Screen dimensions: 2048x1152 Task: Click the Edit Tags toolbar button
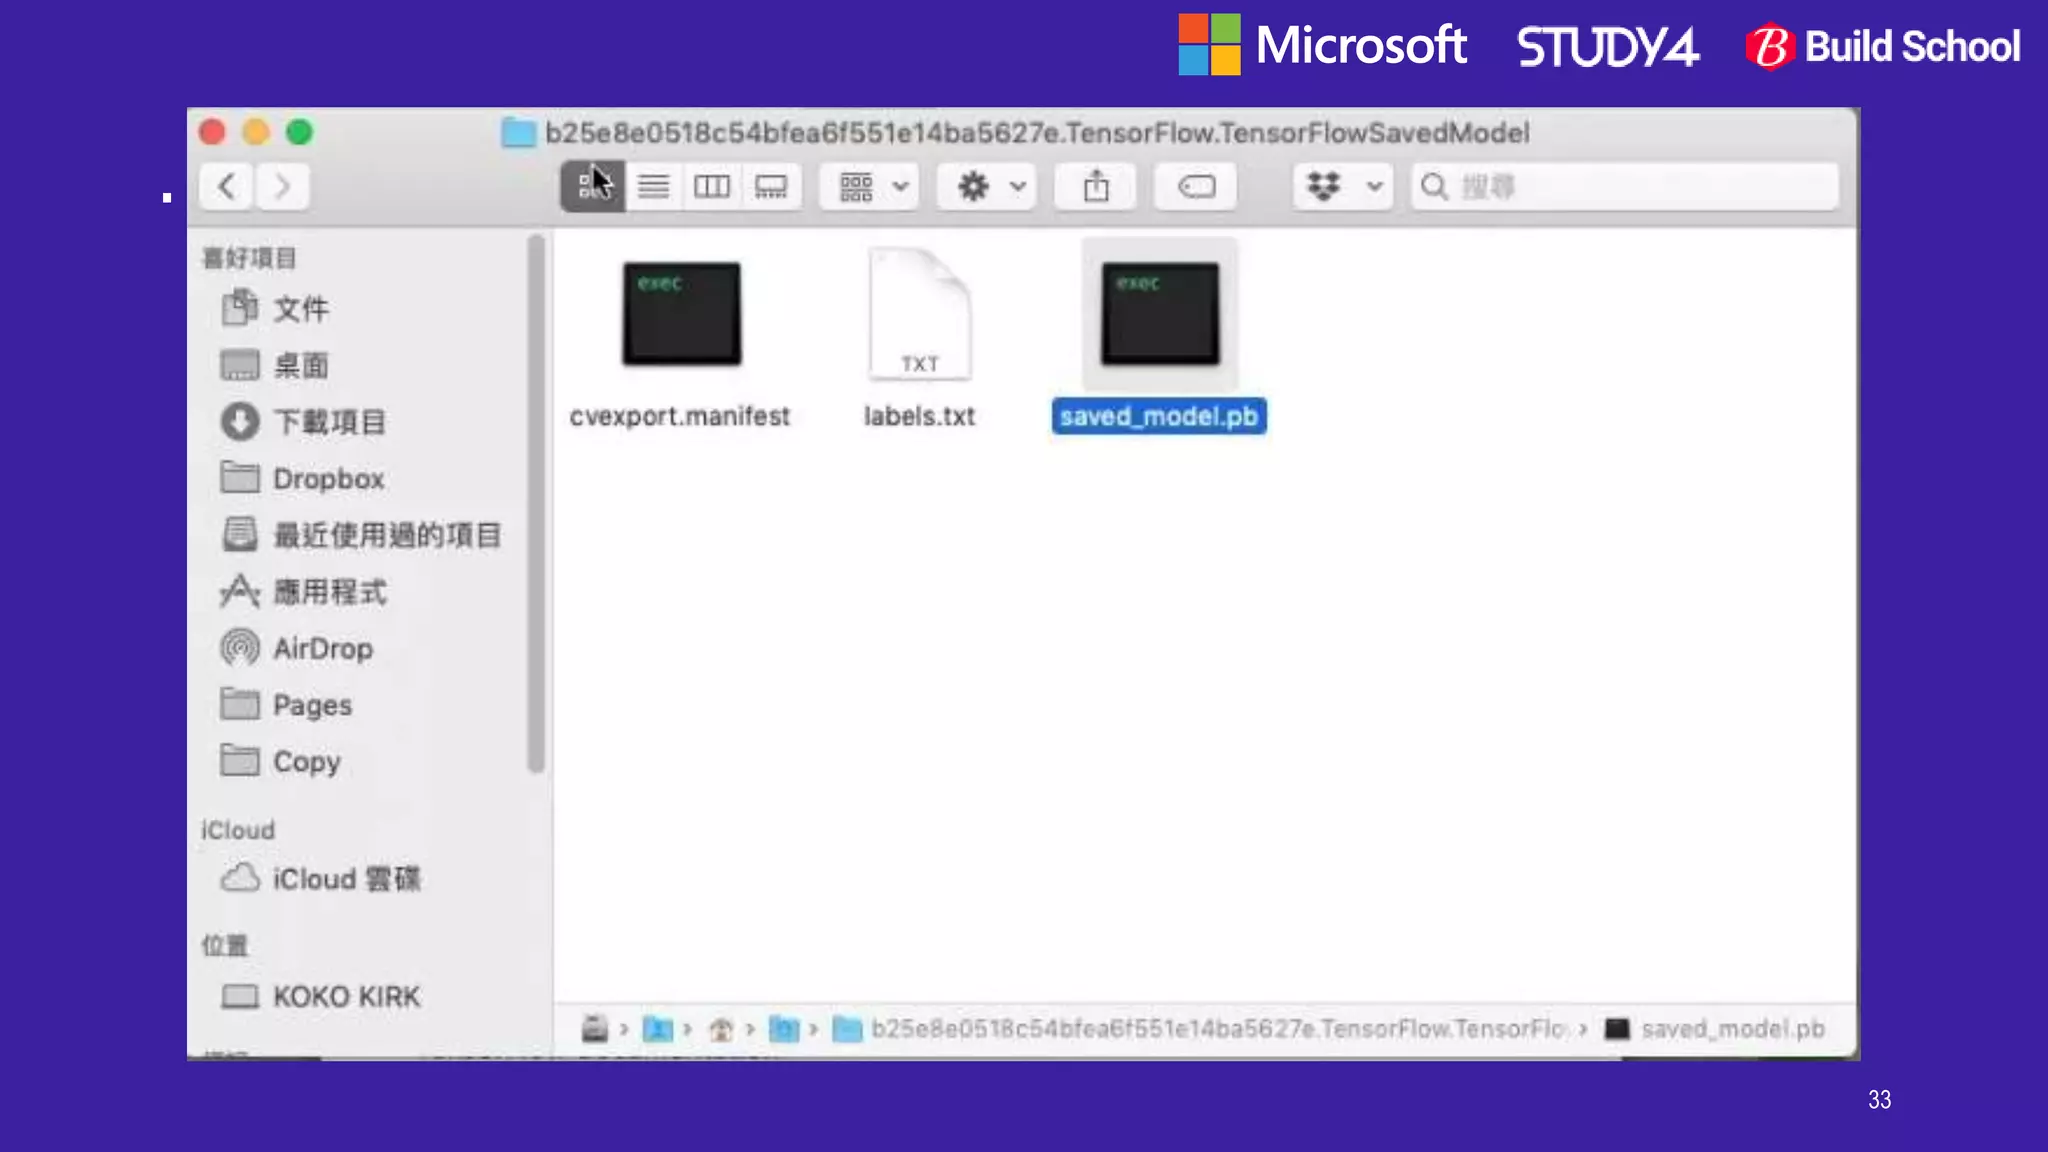(x=1196, y=186)
